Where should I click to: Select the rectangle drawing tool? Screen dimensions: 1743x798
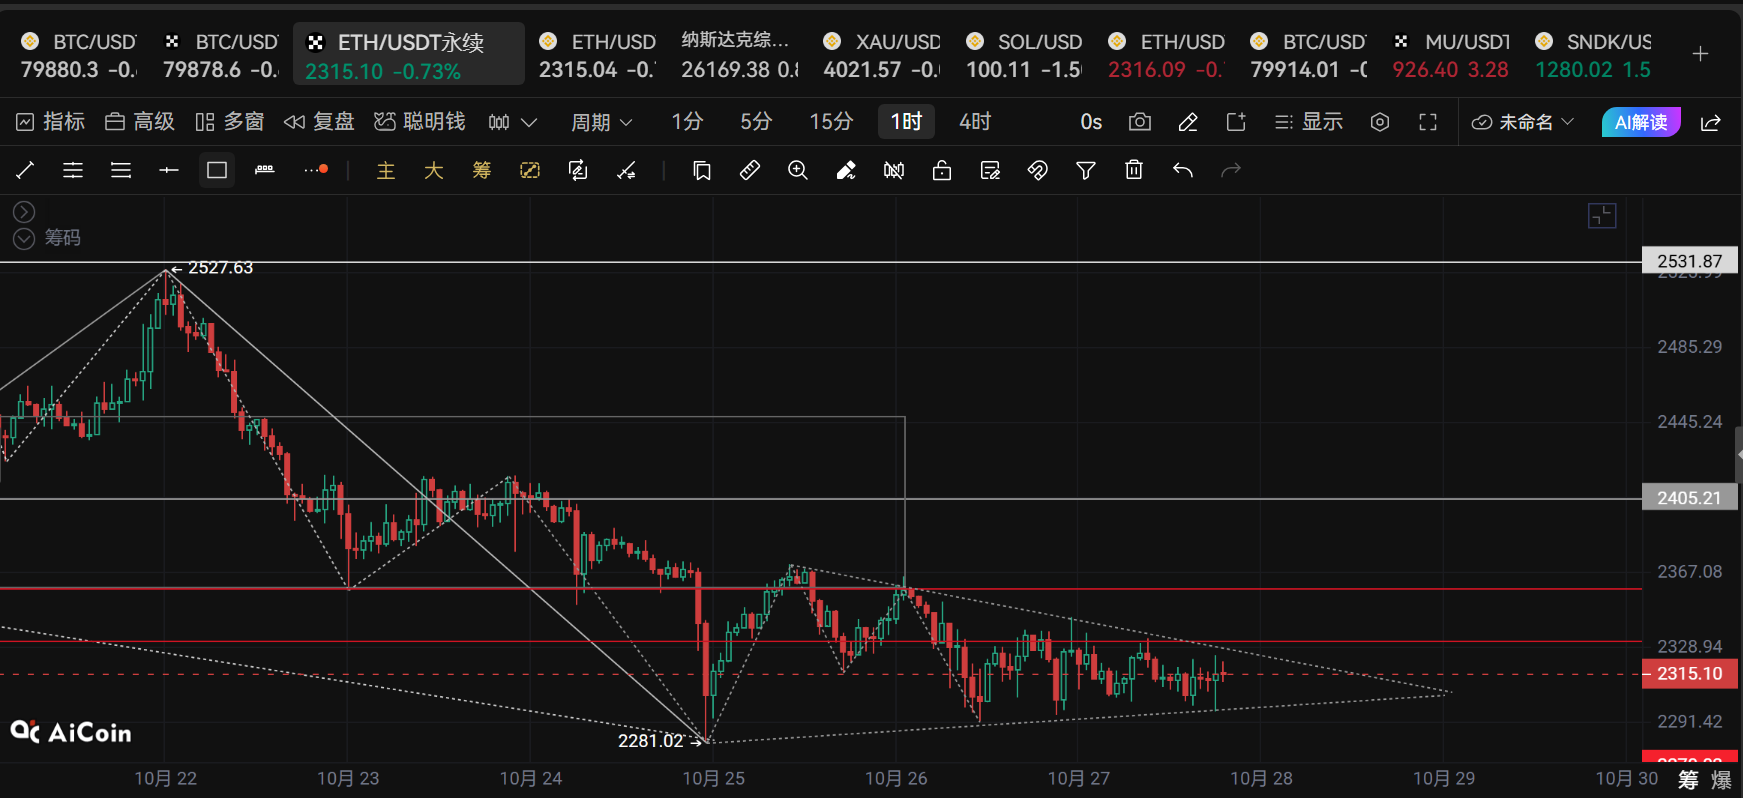click(217, 171)
